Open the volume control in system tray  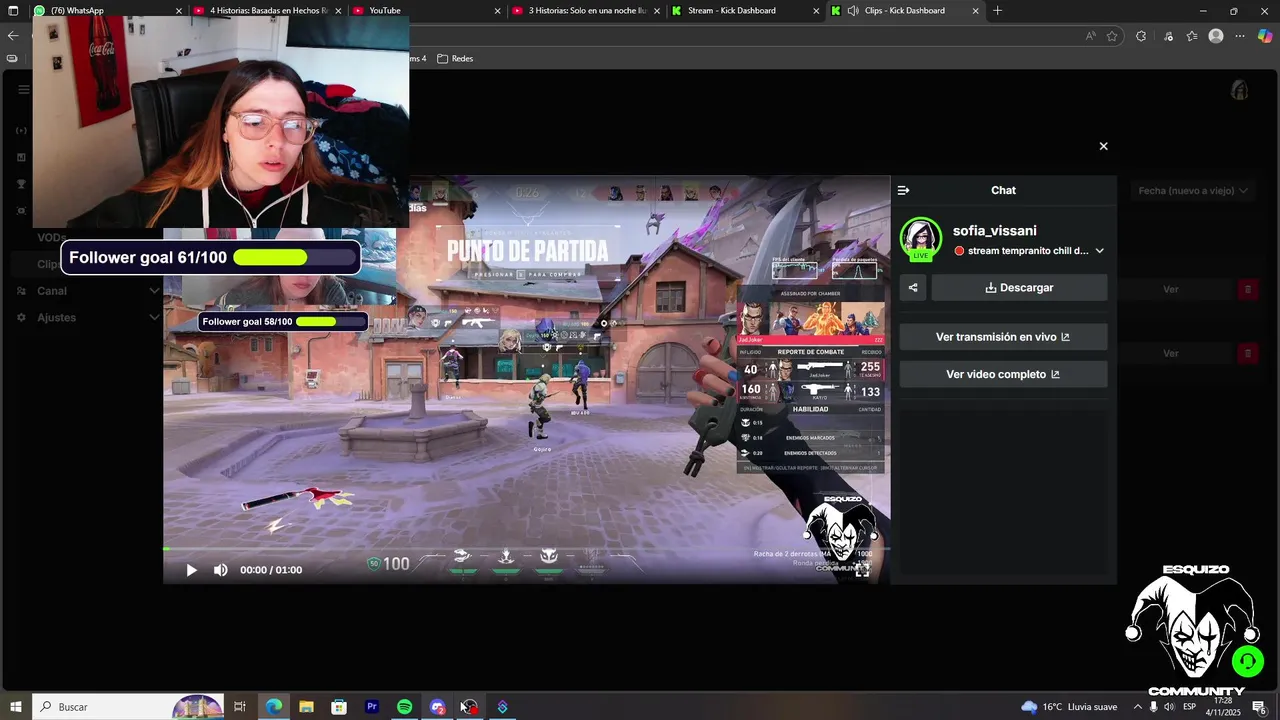click(1169, 707)
